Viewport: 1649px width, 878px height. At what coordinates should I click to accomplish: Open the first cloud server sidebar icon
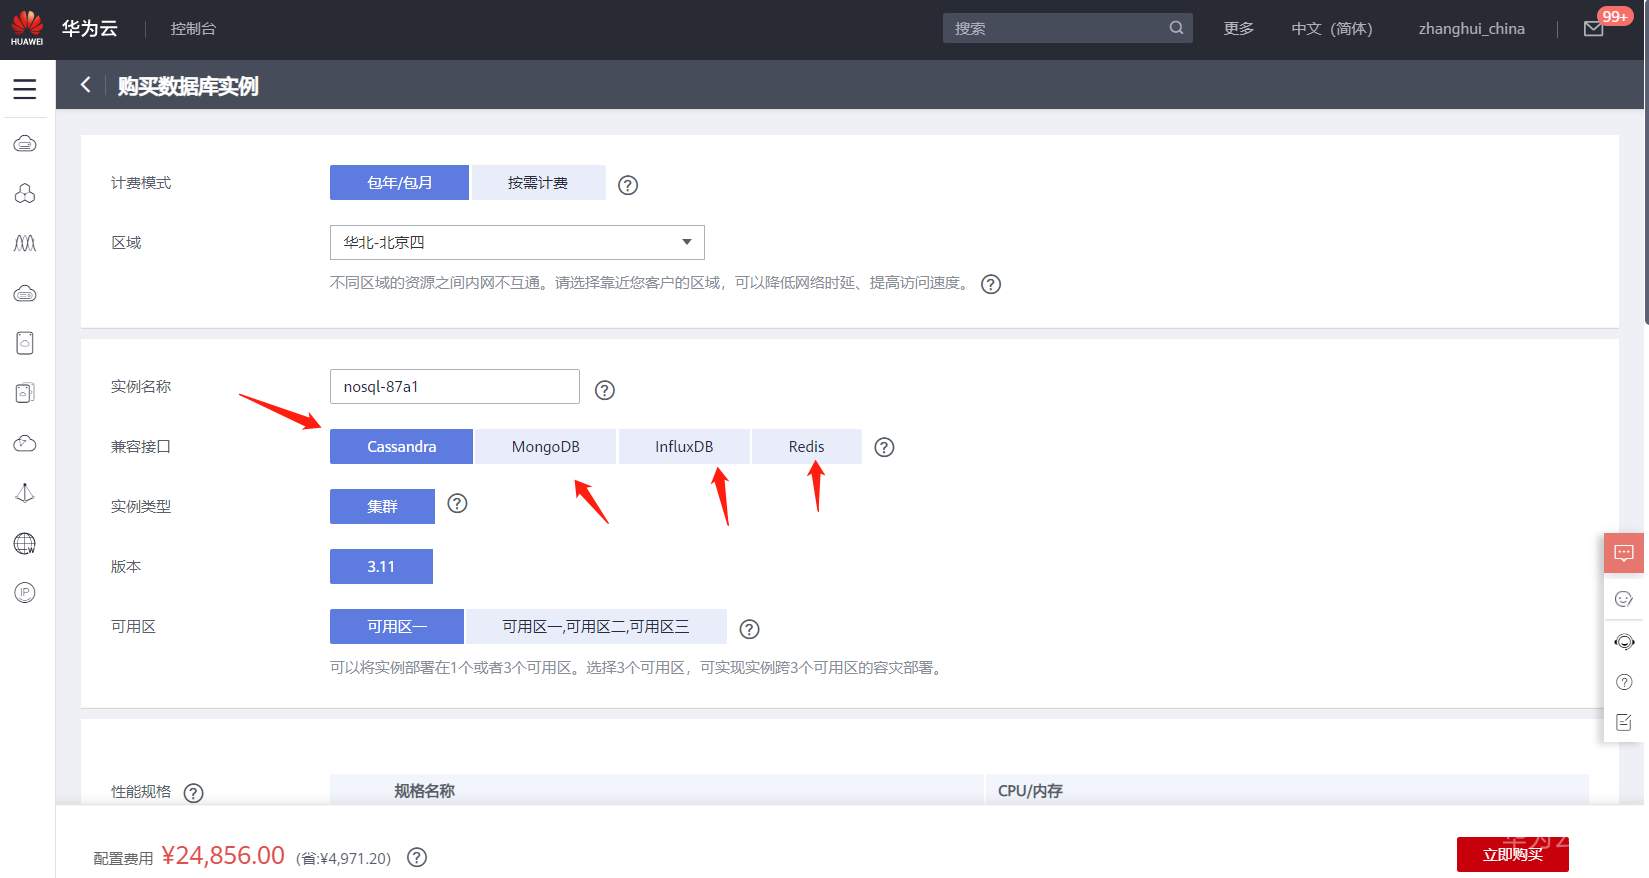tap(25, 143)
